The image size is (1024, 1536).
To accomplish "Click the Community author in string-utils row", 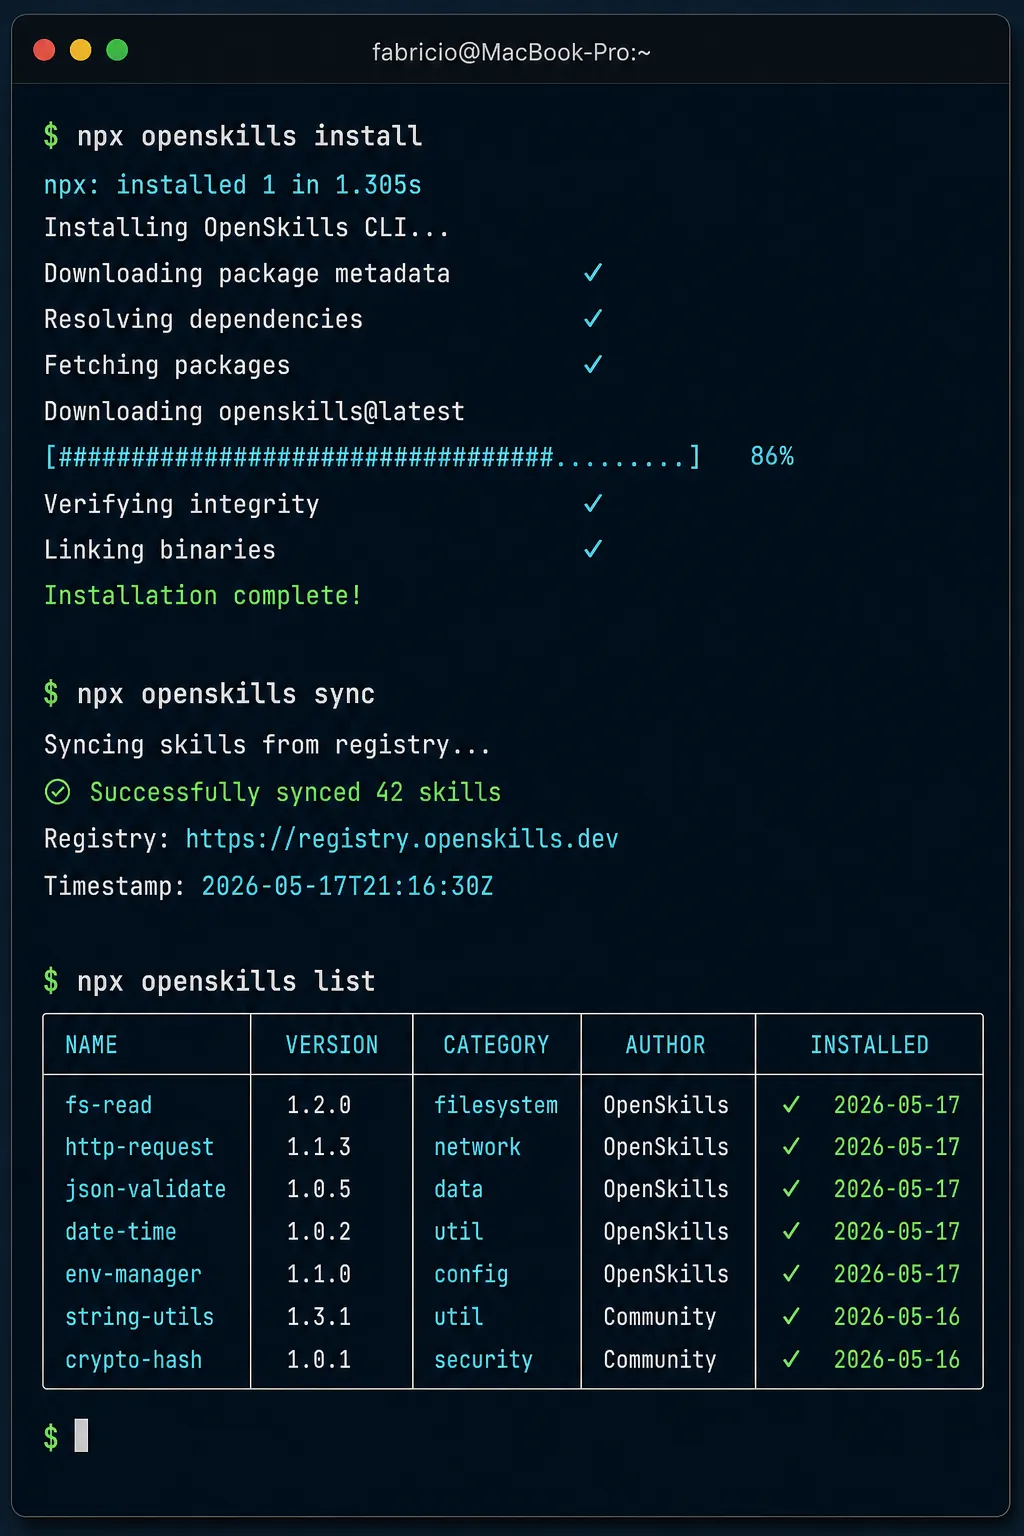I will 660,1317.
